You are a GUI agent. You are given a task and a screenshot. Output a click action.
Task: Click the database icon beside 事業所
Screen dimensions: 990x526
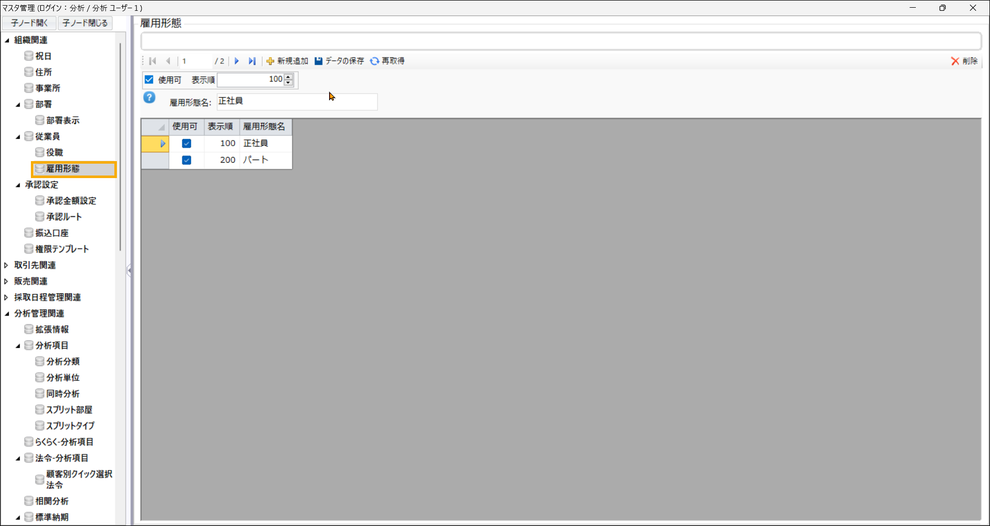click(x=28, y=88)
